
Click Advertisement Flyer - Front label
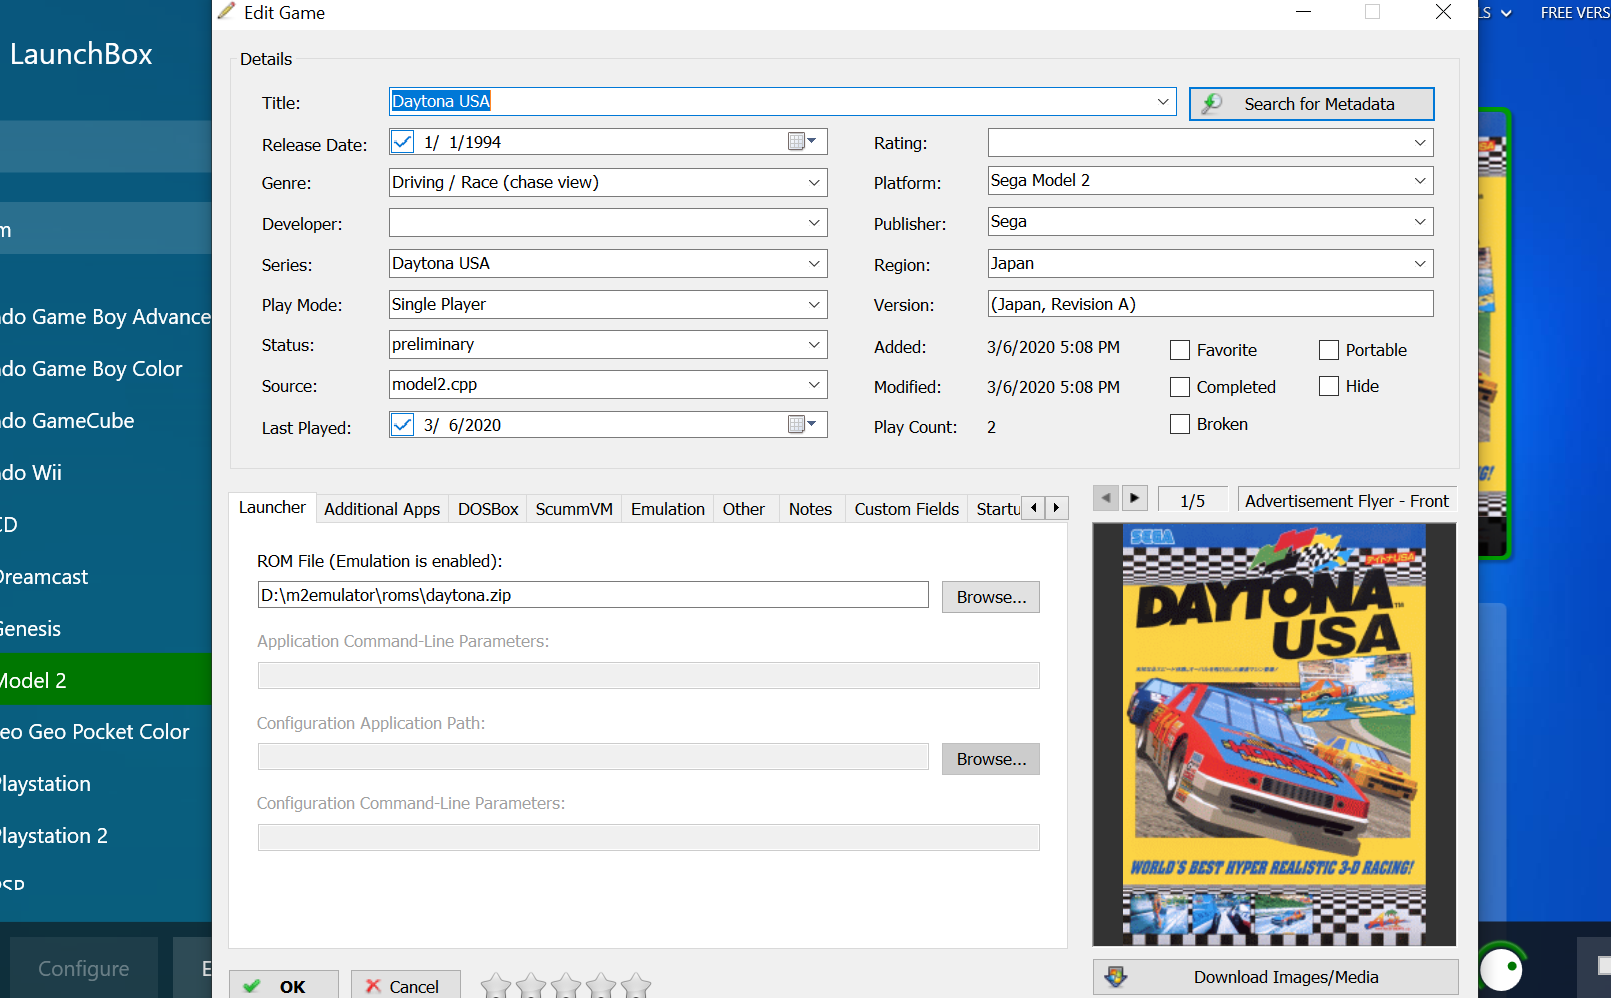1346,501
